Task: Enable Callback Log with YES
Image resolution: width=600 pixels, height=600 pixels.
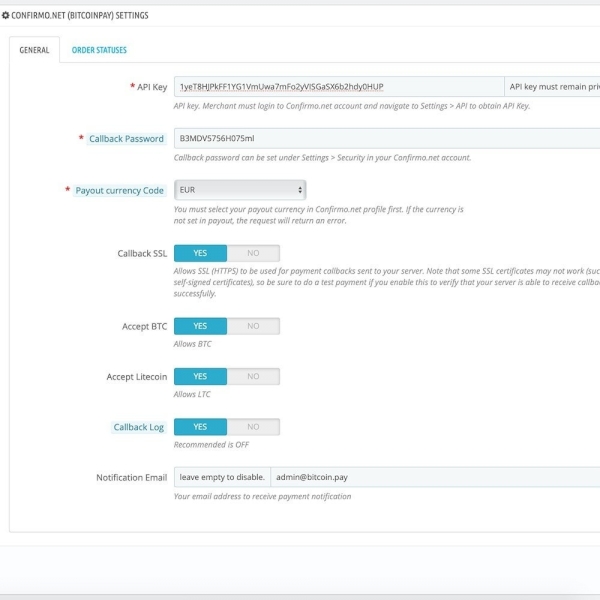Action: (200, 427)
